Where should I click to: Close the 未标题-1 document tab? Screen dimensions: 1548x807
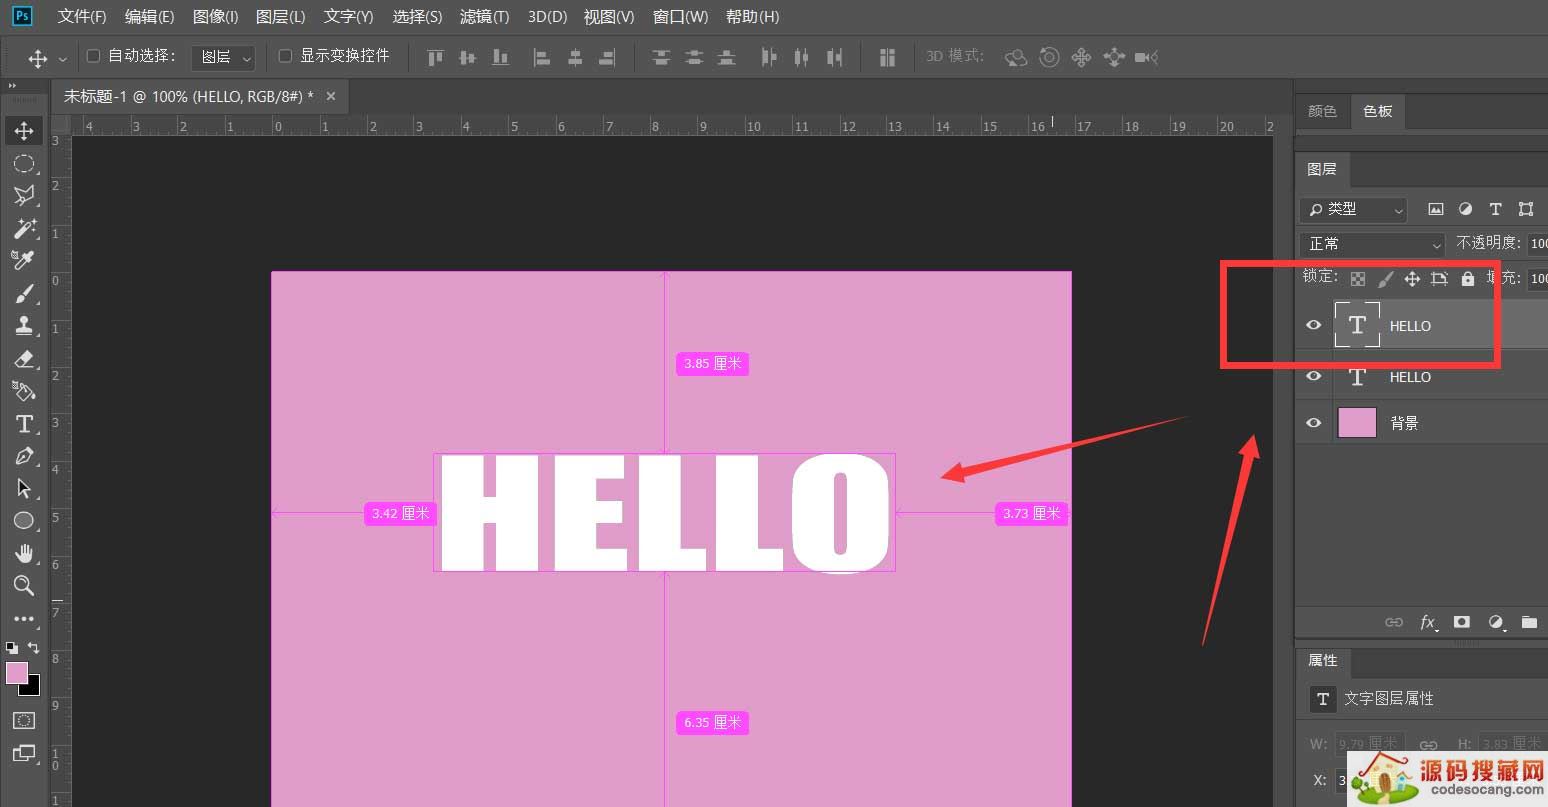click(x=331, y=96)
